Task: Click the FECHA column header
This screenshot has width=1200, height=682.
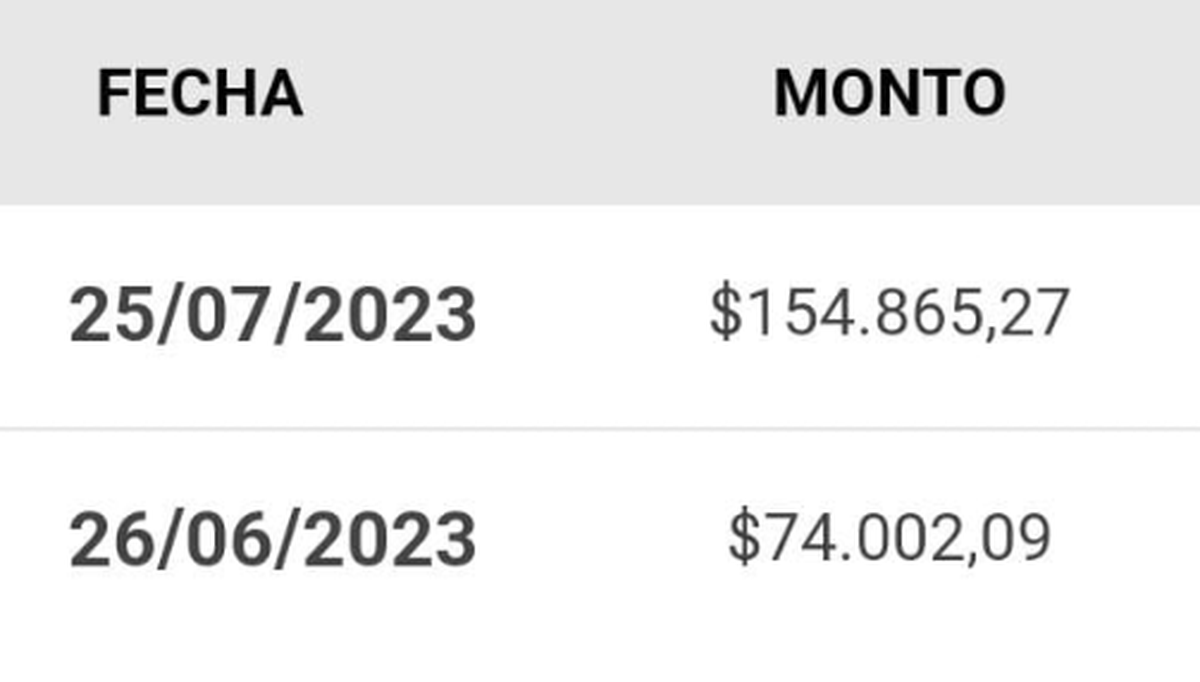Action: (x=200, y=94)
